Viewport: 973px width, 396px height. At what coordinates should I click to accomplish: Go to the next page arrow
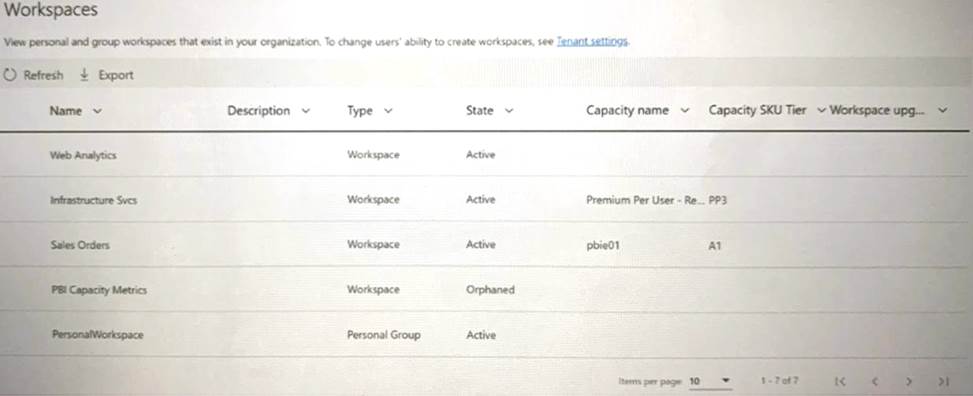[909, 381]
